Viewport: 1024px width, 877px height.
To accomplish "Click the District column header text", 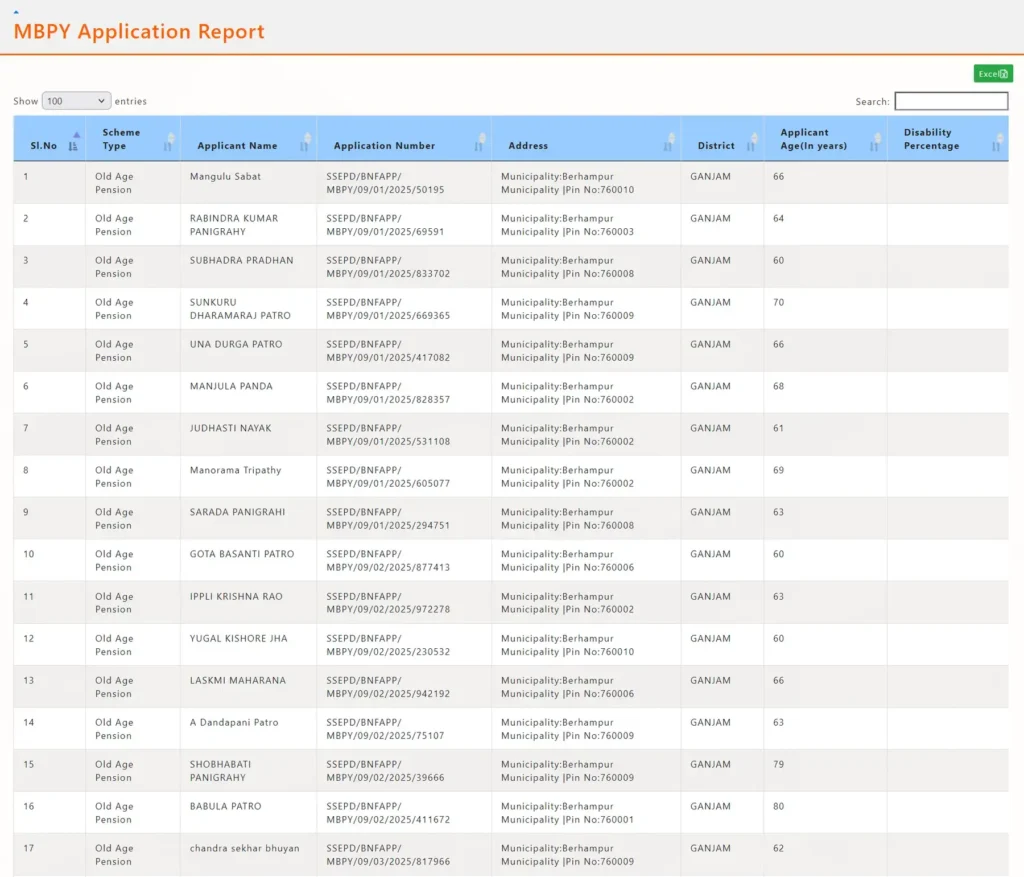I will [x=716, y=146].
